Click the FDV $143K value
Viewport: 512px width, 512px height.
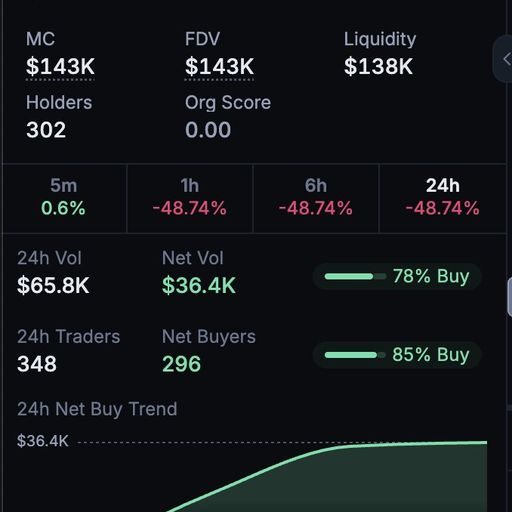point(219,66)
